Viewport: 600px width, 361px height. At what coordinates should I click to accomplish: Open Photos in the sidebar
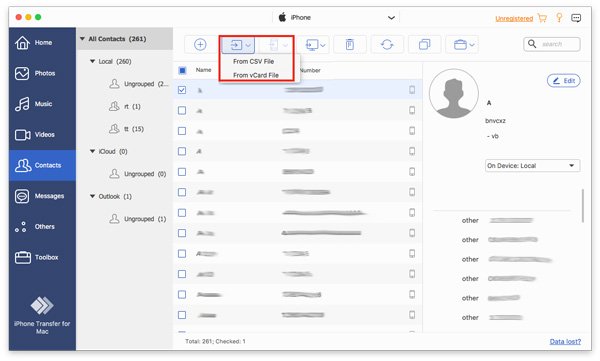[42, 73]
